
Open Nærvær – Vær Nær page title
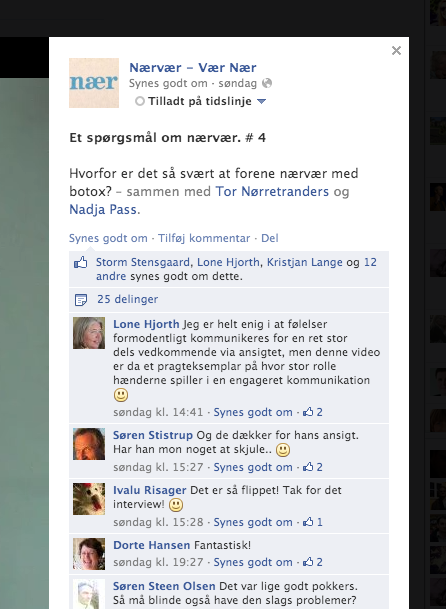(x=193, y=68)
